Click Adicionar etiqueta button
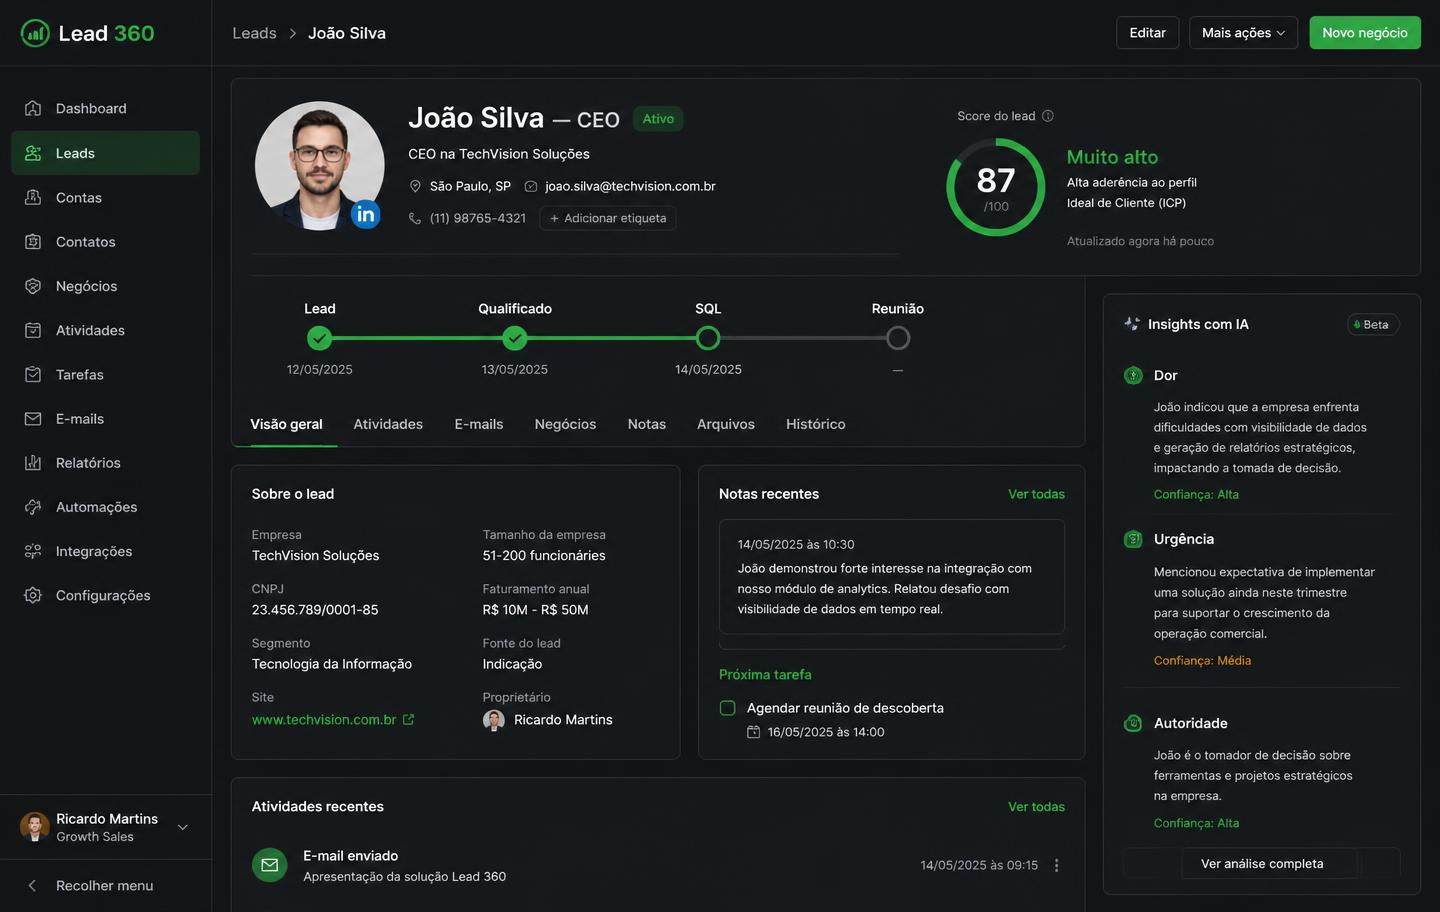The width and height of the screenshot is (1440, 912). (x=608, y=218)
